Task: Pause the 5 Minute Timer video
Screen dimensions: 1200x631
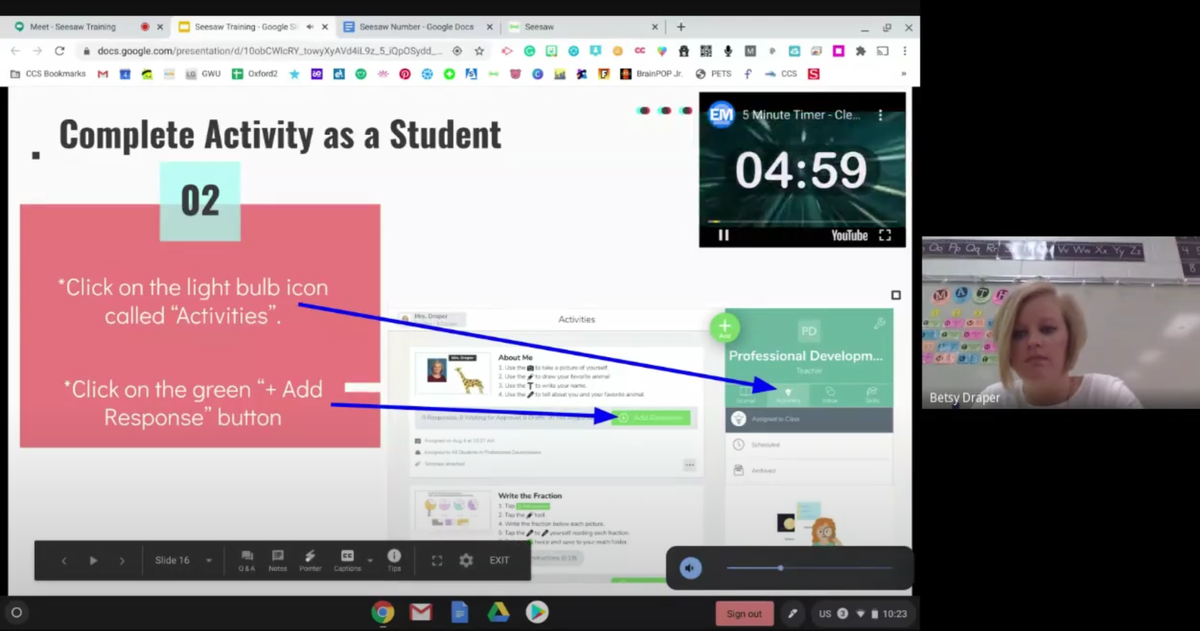Action: pos(723,235)
